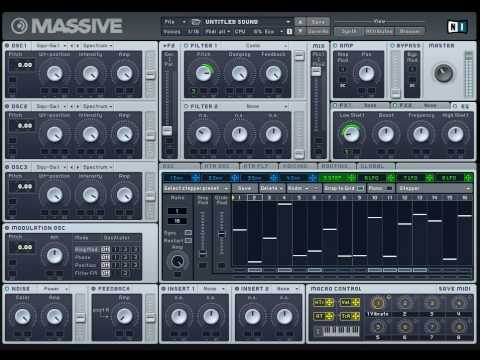This screenshot has height=360, width=480.
Task: Open Insert 1 effect dropdown
Action: tap(214, 289)
